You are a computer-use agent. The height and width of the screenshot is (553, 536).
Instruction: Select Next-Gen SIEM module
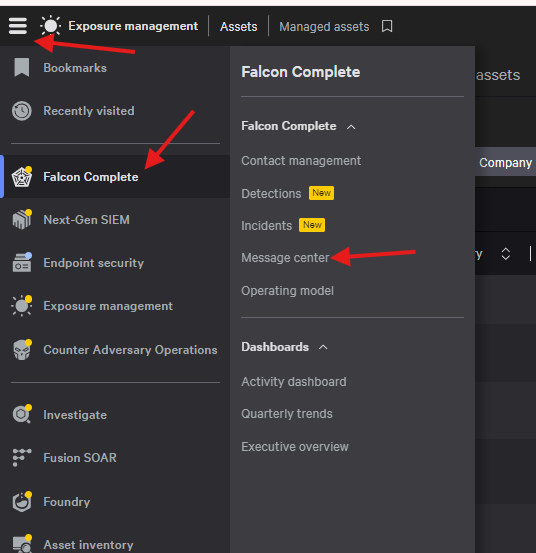(x=86, y=220)
